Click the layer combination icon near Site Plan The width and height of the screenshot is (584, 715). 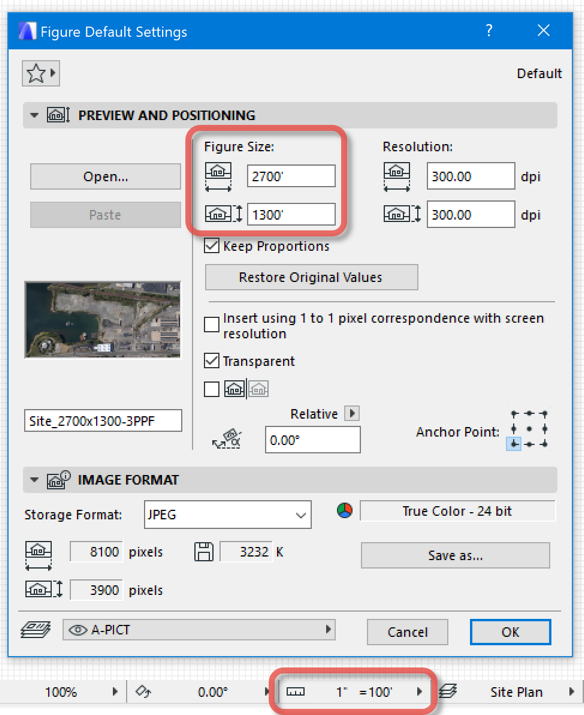pos(447,692)
